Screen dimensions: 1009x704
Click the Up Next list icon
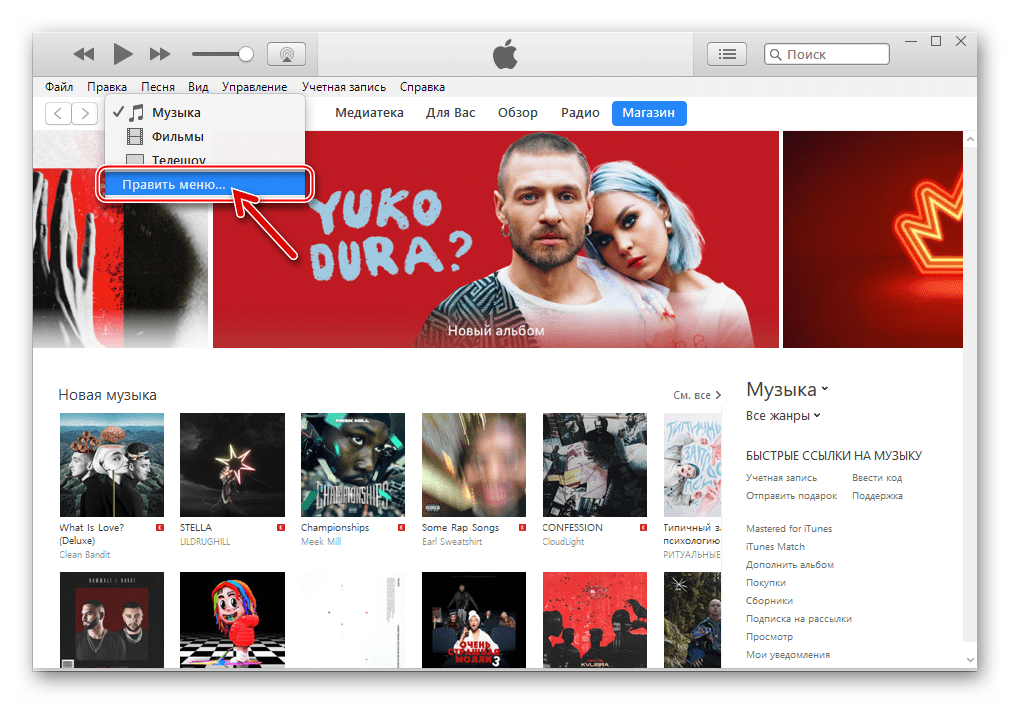727,54
